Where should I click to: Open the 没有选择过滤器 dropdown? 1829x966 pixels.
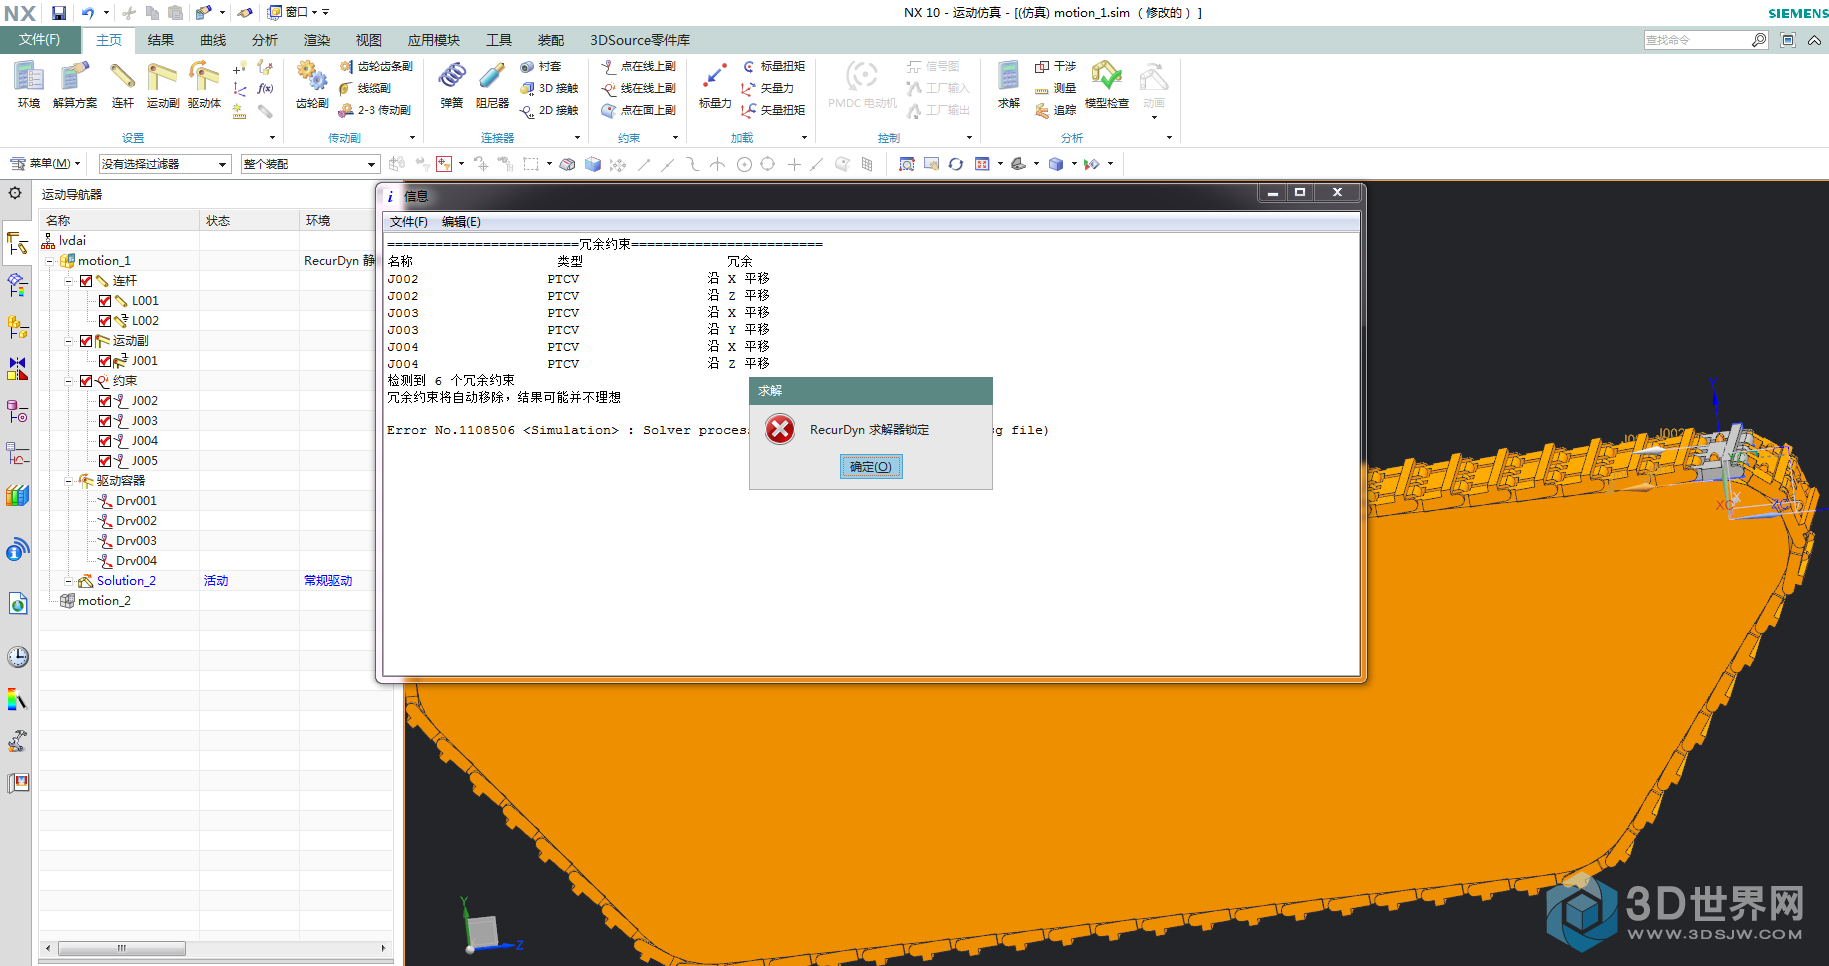(x=165, y=164)
